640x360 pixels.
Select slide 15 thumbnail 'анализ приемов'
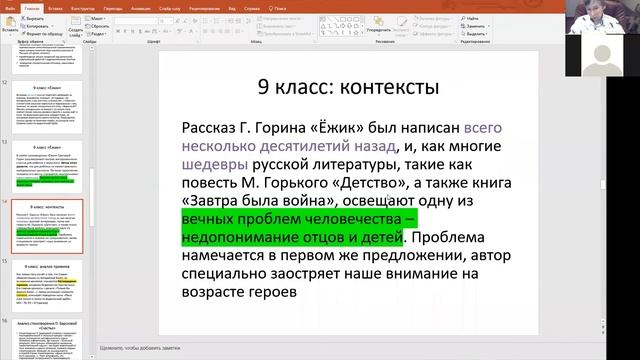tap(47, 286)
